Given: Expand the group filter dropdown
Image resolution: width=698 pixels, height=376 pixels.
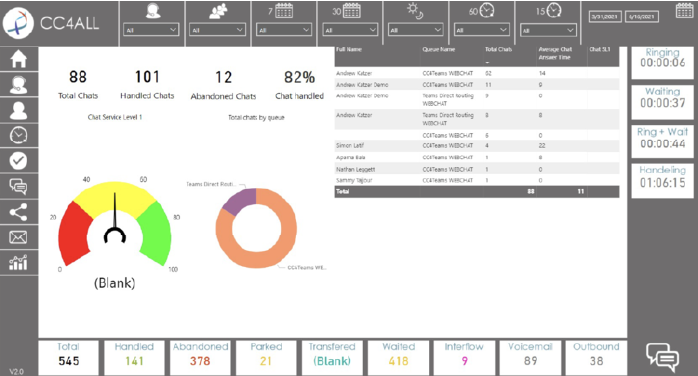Looking at the screenshot, I should point(217,30).
